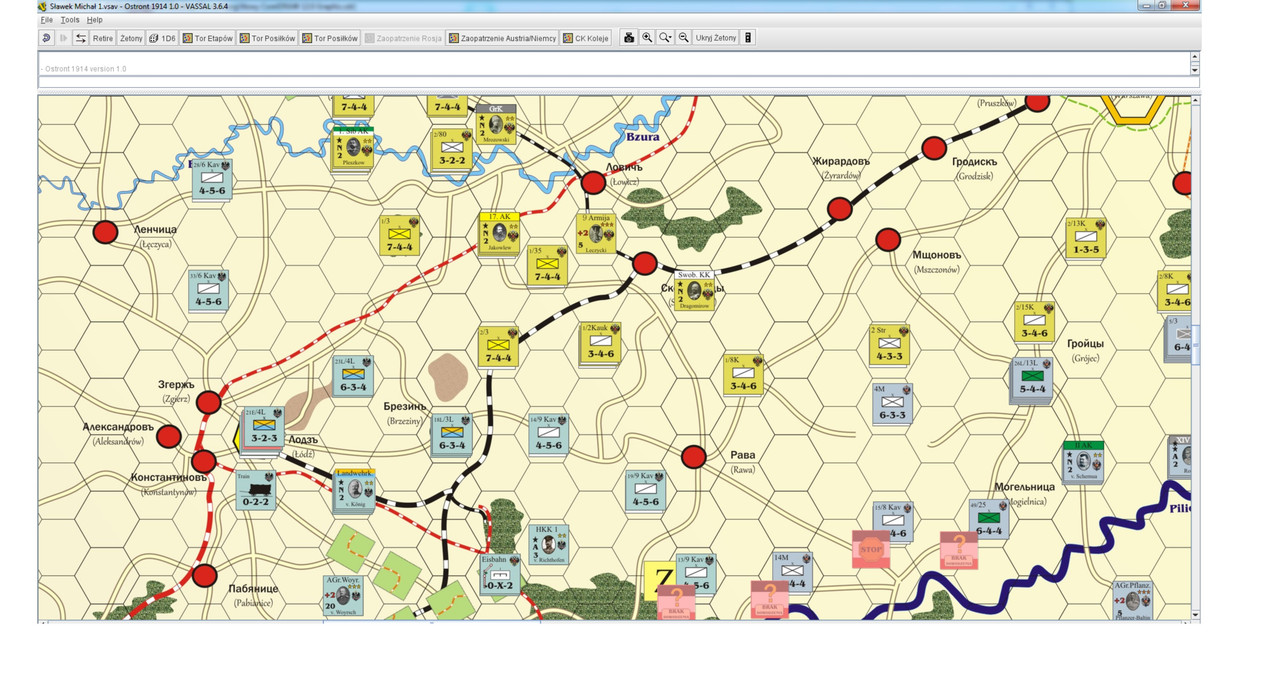
Task: Click the camera snapshot icon
Action: (x=629, y=38)
